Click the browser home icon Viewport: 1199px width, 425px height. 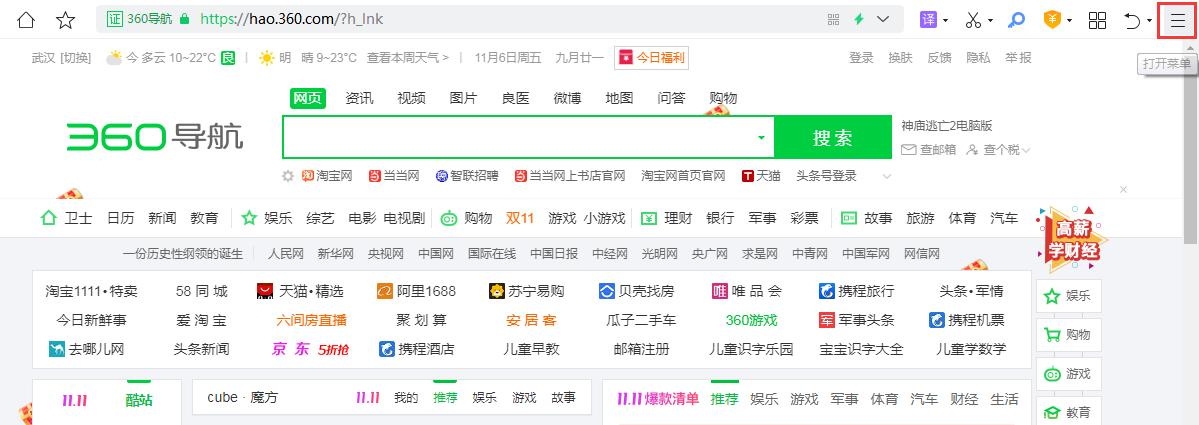pyautogui.click(x=26, y=20)
